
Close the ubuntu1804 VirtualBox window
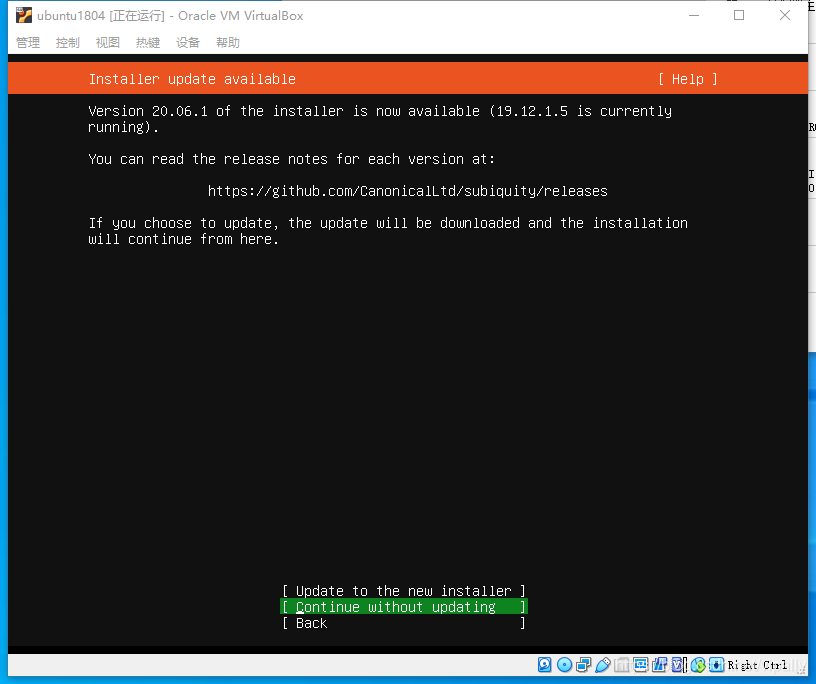point(785,16)
